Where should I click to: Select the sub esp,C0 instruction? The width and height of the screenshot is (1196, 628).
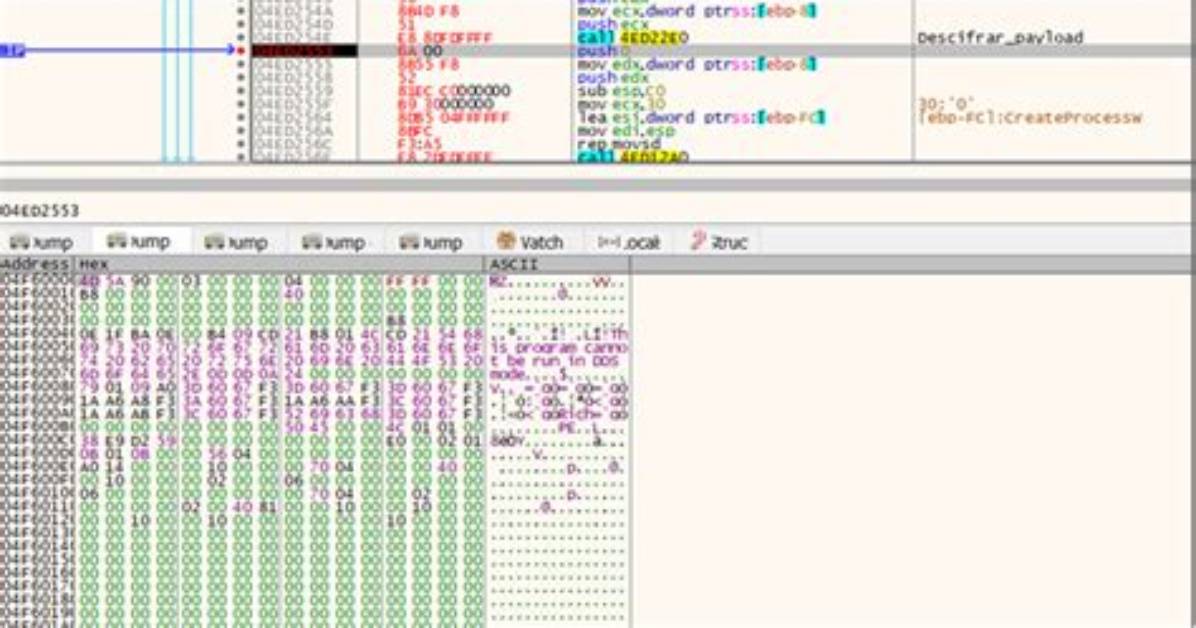pos(622,91)
